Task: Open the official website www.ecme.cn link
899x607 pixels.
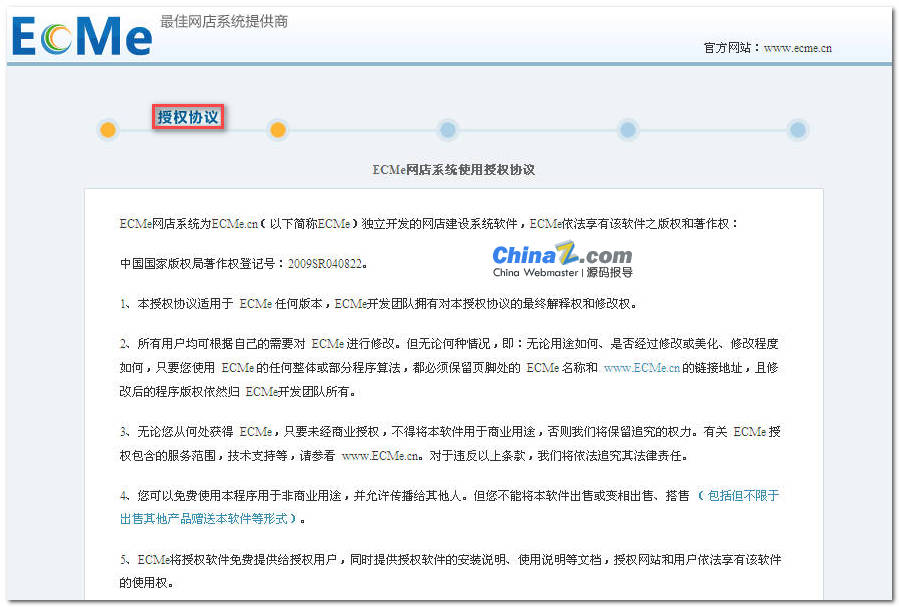Action: point(798,48)
